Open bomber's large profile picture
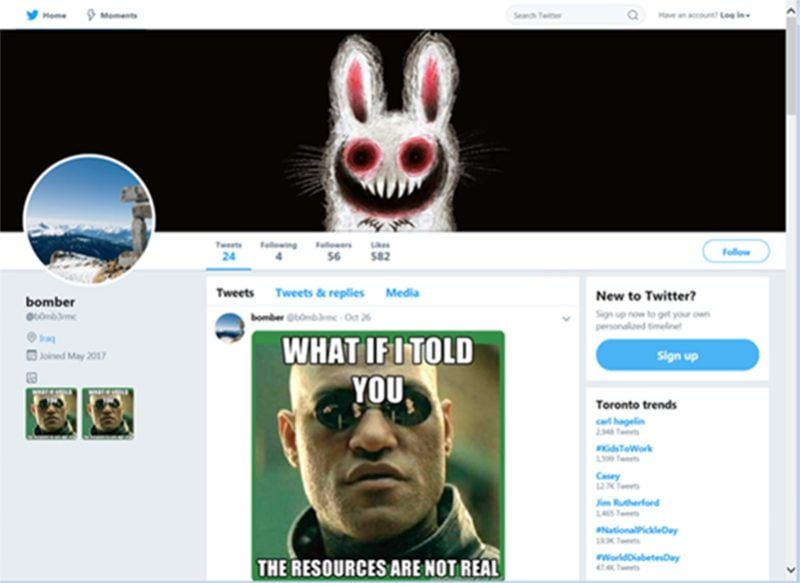This screenshot has width=800, height=583. (x=89, y=220)
